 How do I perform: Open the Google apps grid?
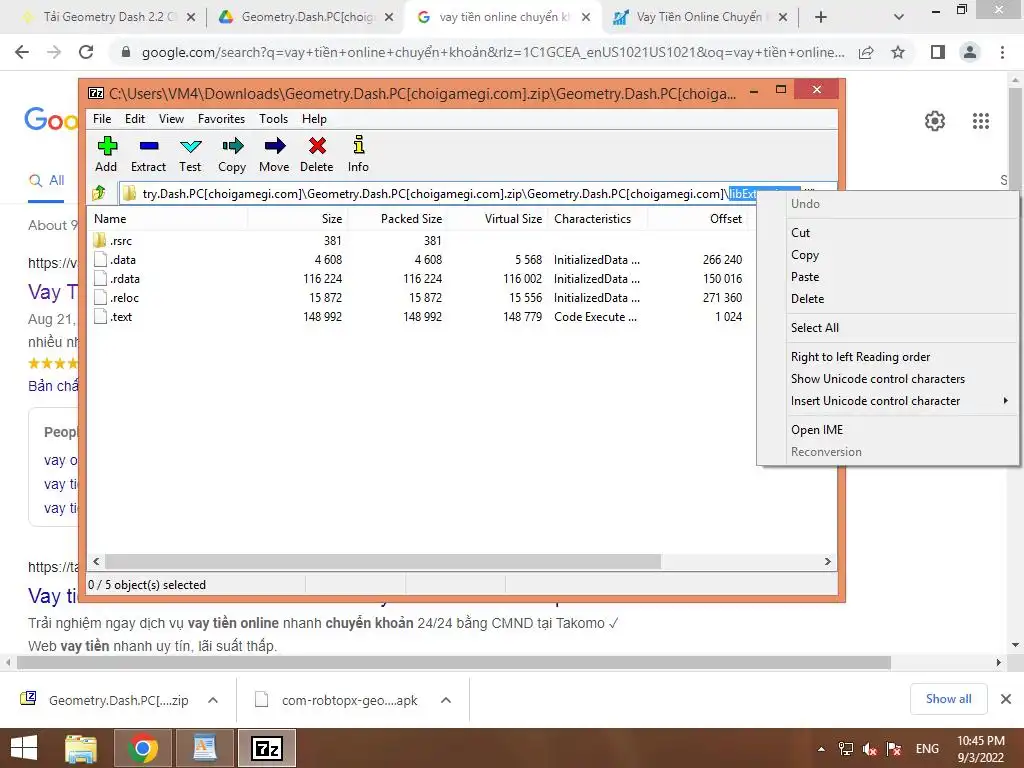[x=981, y=121]
